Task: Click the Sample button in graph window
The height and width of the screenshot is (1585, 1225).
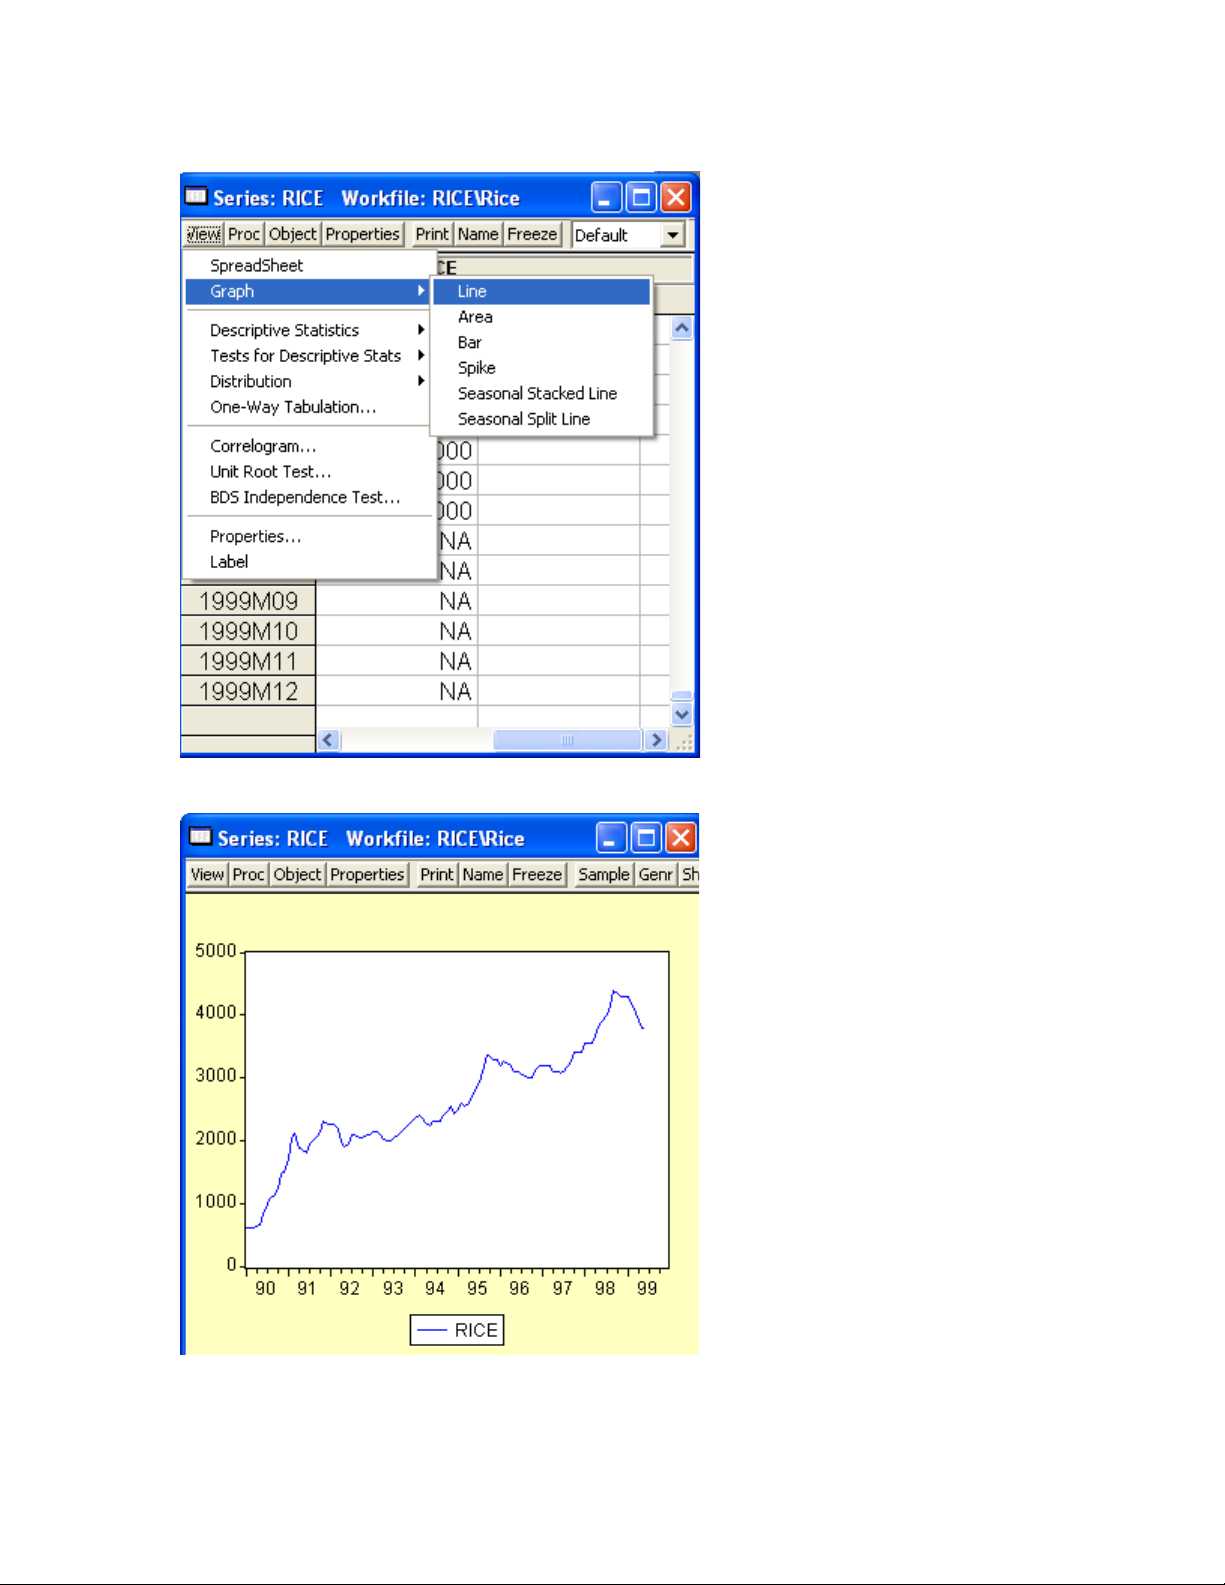Action: (604, 874)
